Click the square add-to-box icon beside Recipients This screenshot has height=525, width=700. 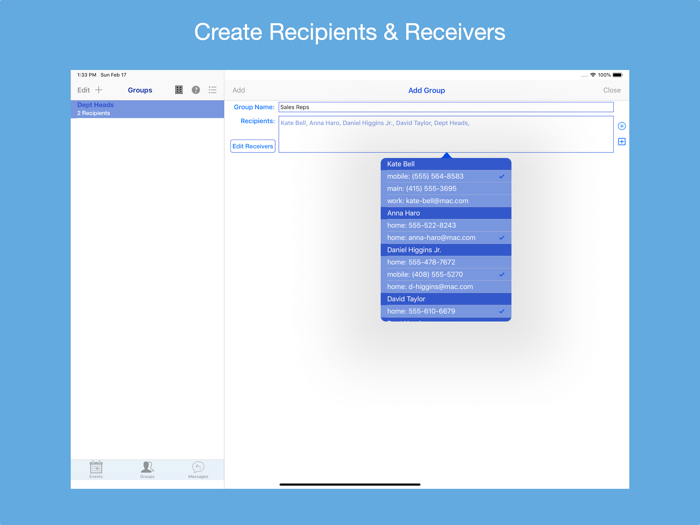[621, 142]
